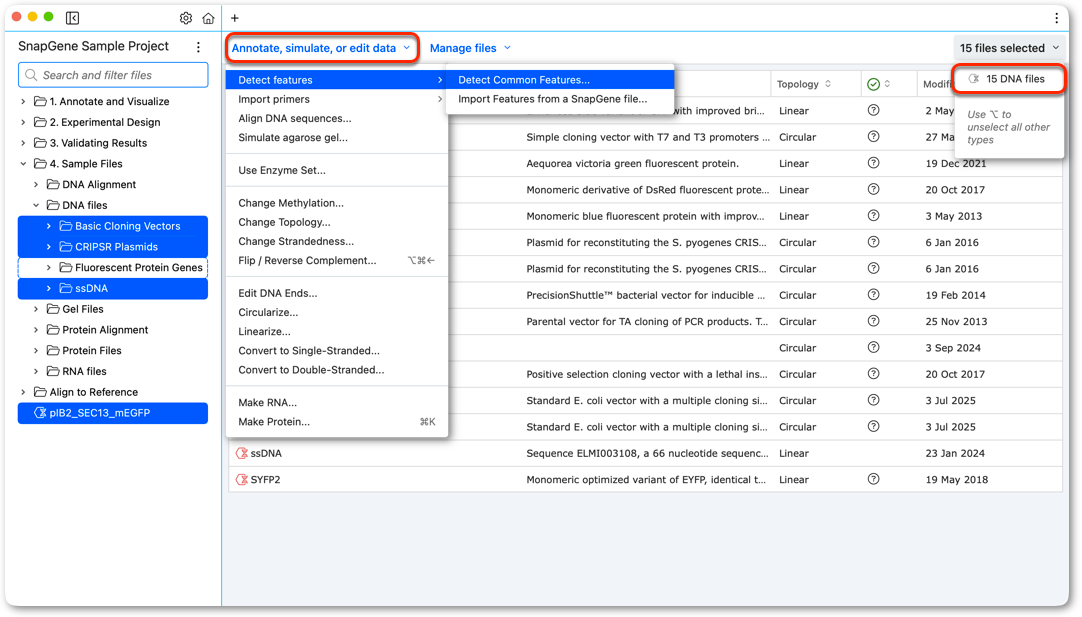Choose Detect Common Features submenu item
This screenshot has width=1082, height=617.
coord(560,80)
